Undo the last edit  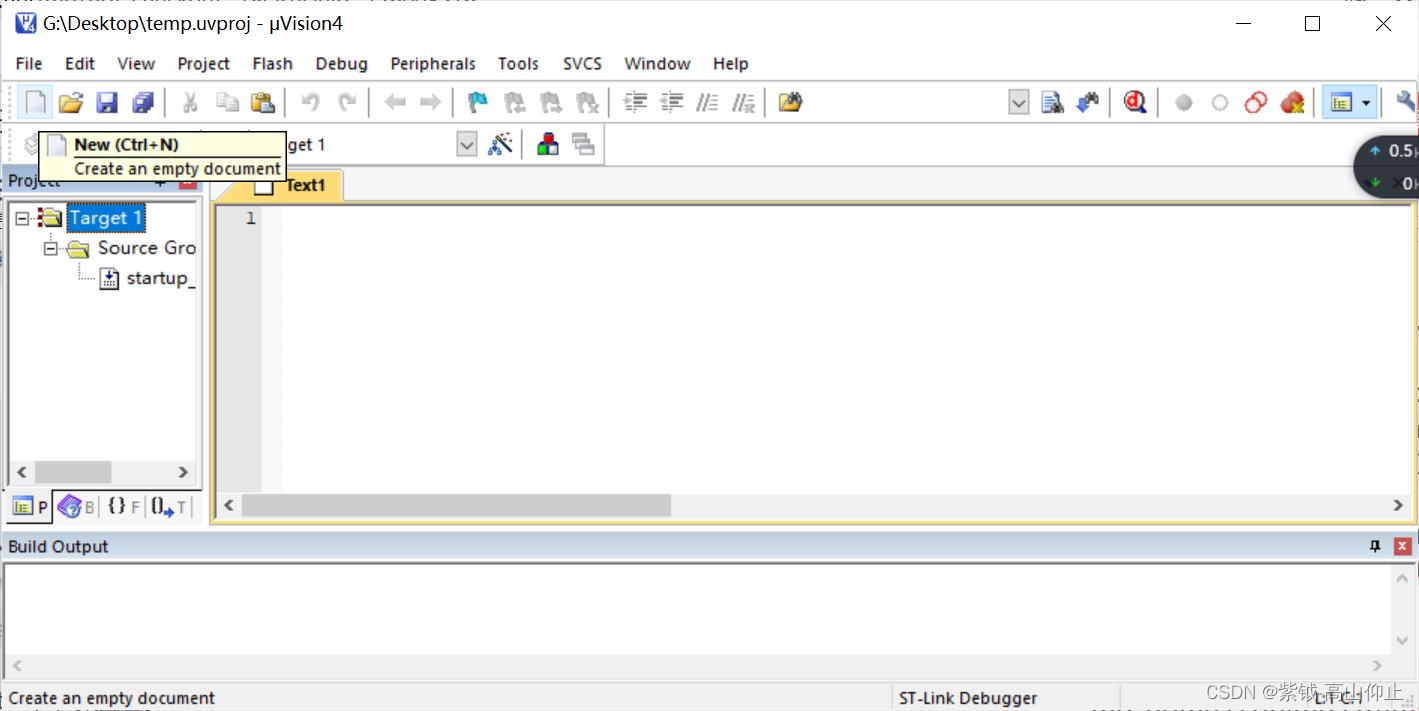311,102
